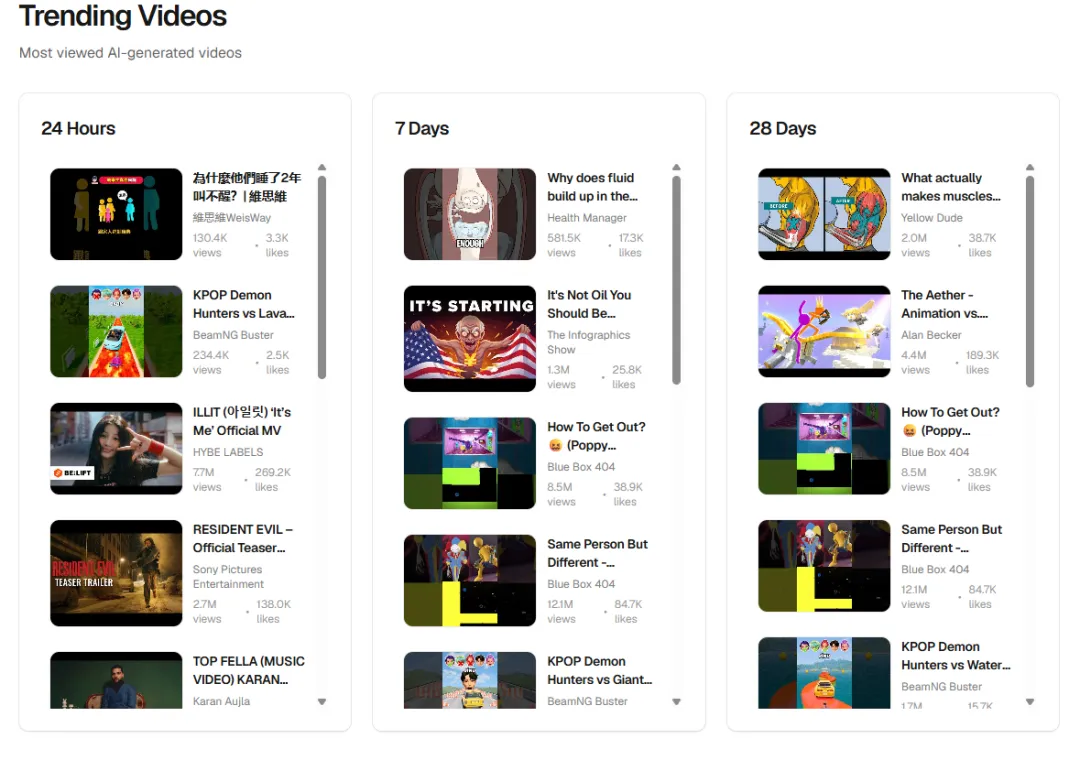Click channel name Sony Pictures Entertainment
This screenshot has height=760, width=1080.
click(228, 577)
